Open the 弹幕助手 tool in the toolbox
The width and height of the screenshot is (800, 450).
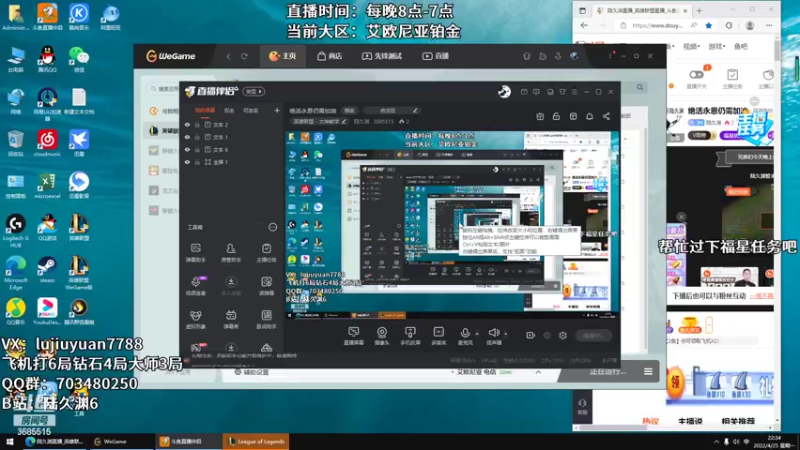click(x=195, y=253)
